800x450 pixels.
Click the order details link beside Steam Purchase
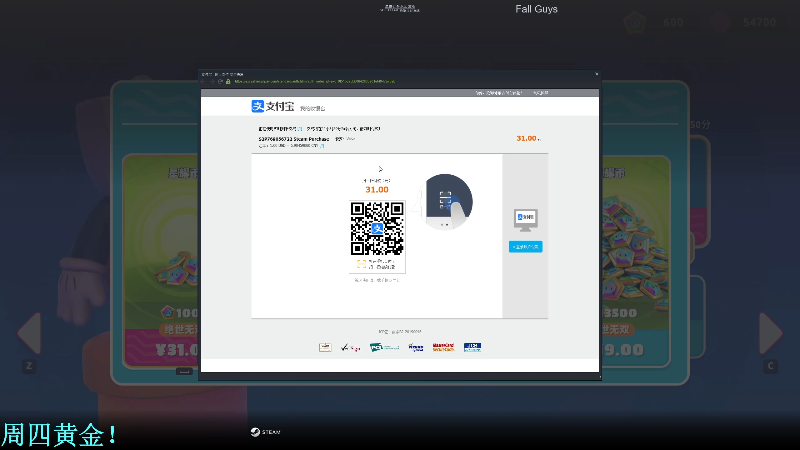[345, 139]
